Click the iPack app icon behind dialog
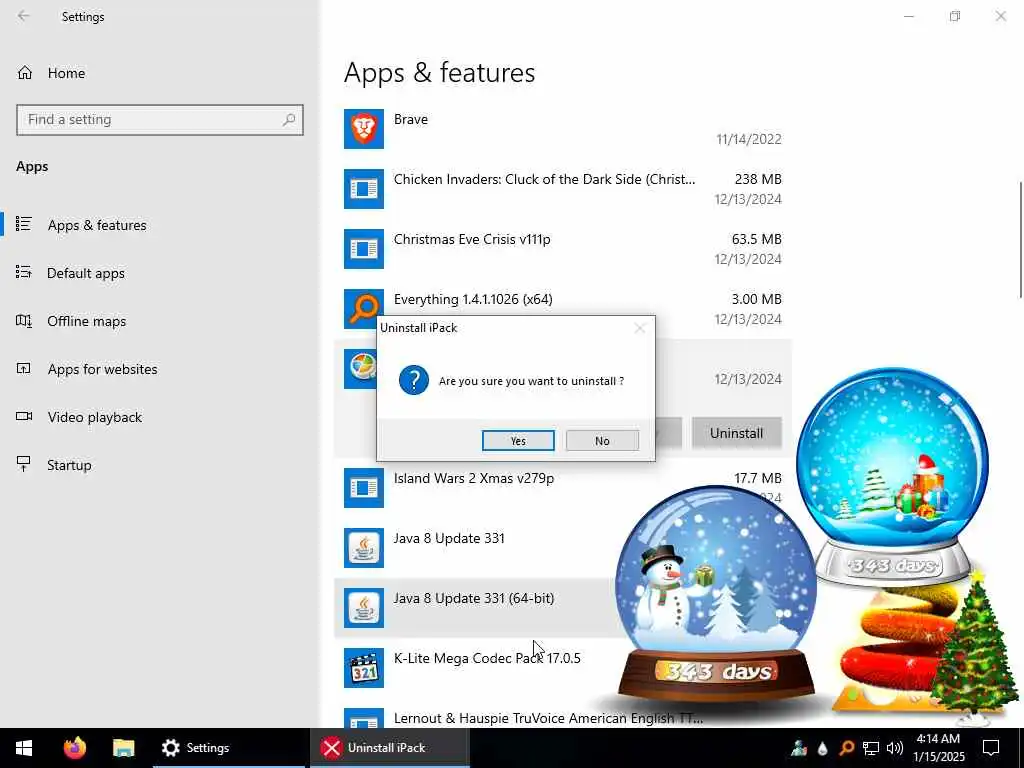 coord(360,368)
